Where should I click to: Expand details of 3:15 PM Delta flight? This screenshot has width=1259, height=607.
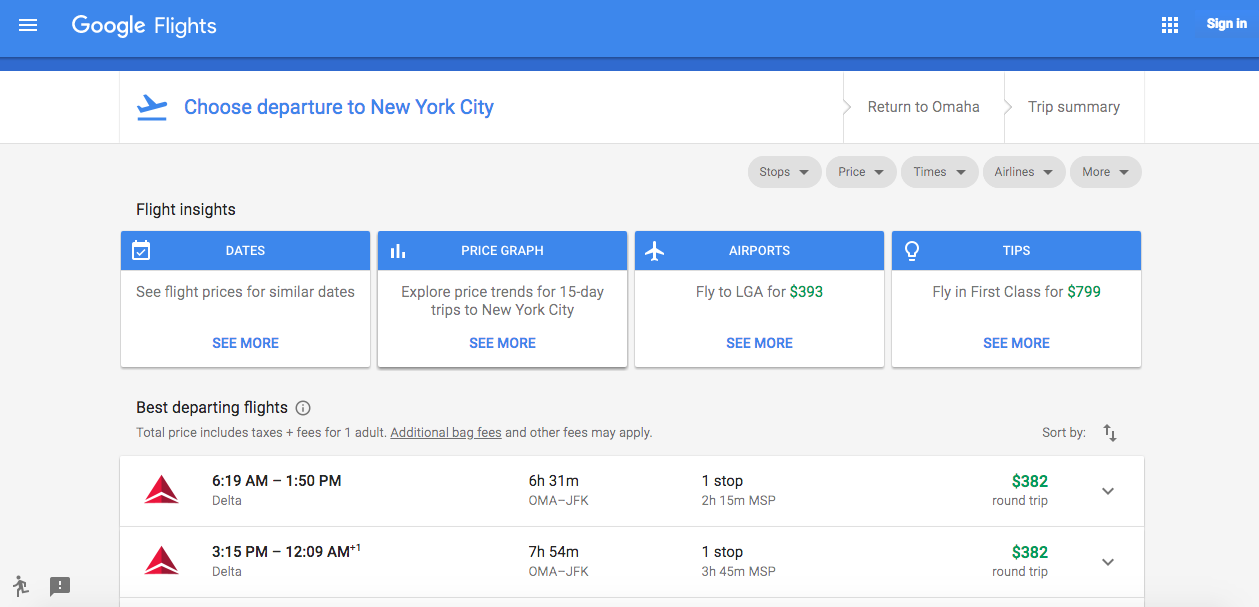[1108, 562]
